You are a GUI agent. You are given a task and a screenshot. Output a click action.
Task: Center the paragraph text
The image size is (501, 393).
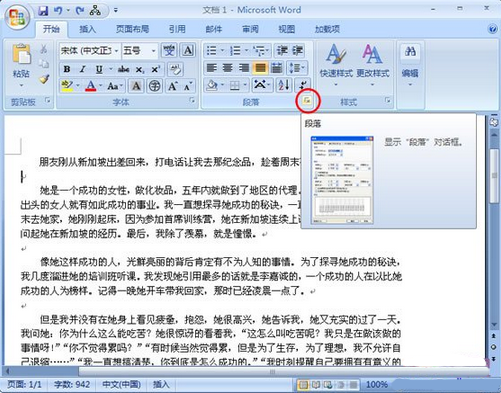point(228,68)
